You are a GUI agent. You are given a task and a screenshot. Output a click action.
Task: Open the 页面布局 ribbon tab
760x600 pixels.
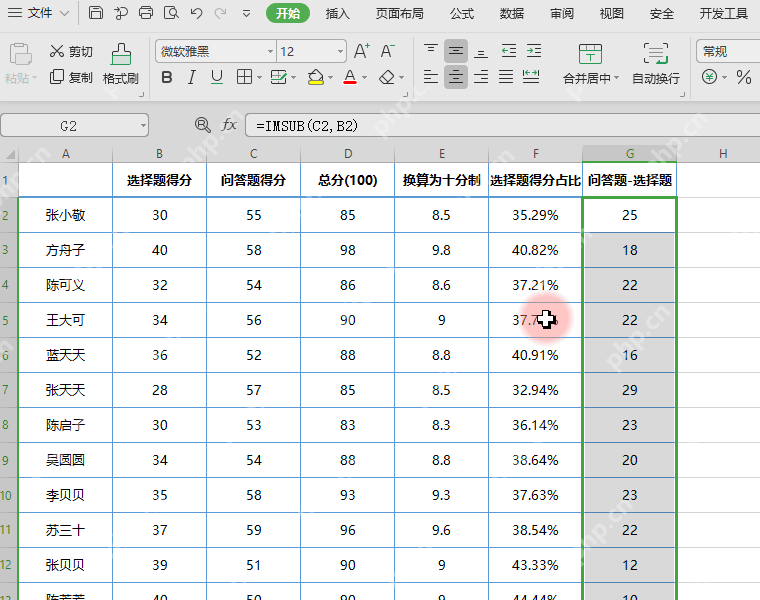click(400, 14)
